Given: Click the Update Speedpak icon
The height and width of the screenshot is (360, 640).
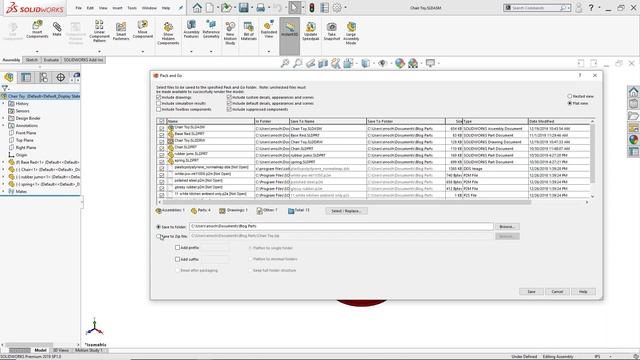Looking at the screenshot, I should 311,31.
